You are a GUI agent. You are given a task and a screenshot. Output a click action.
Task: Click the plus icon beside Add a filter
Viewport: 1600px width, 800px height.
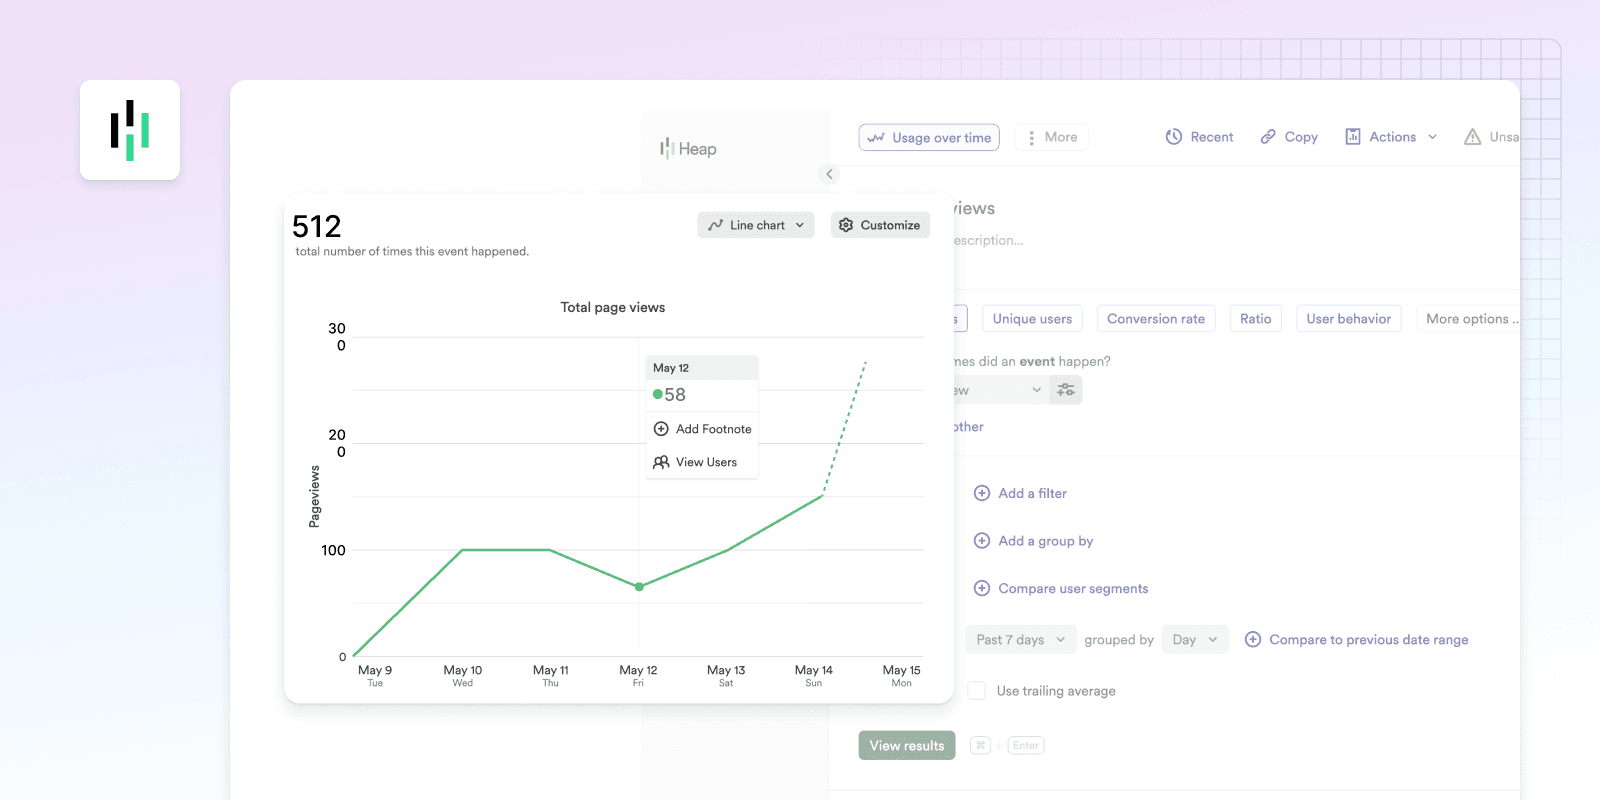click(x=982, y=493)
